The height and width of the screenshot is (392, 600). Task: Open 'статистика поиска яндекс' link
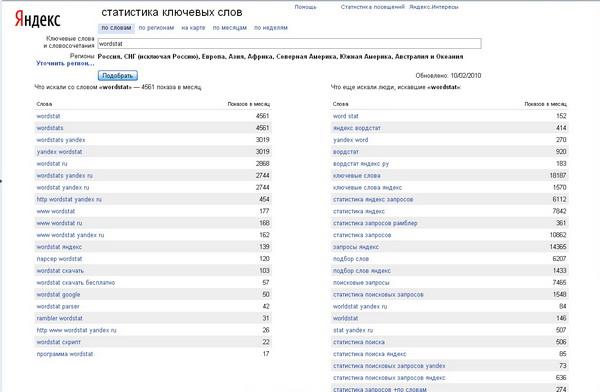[x=370, y=354]
